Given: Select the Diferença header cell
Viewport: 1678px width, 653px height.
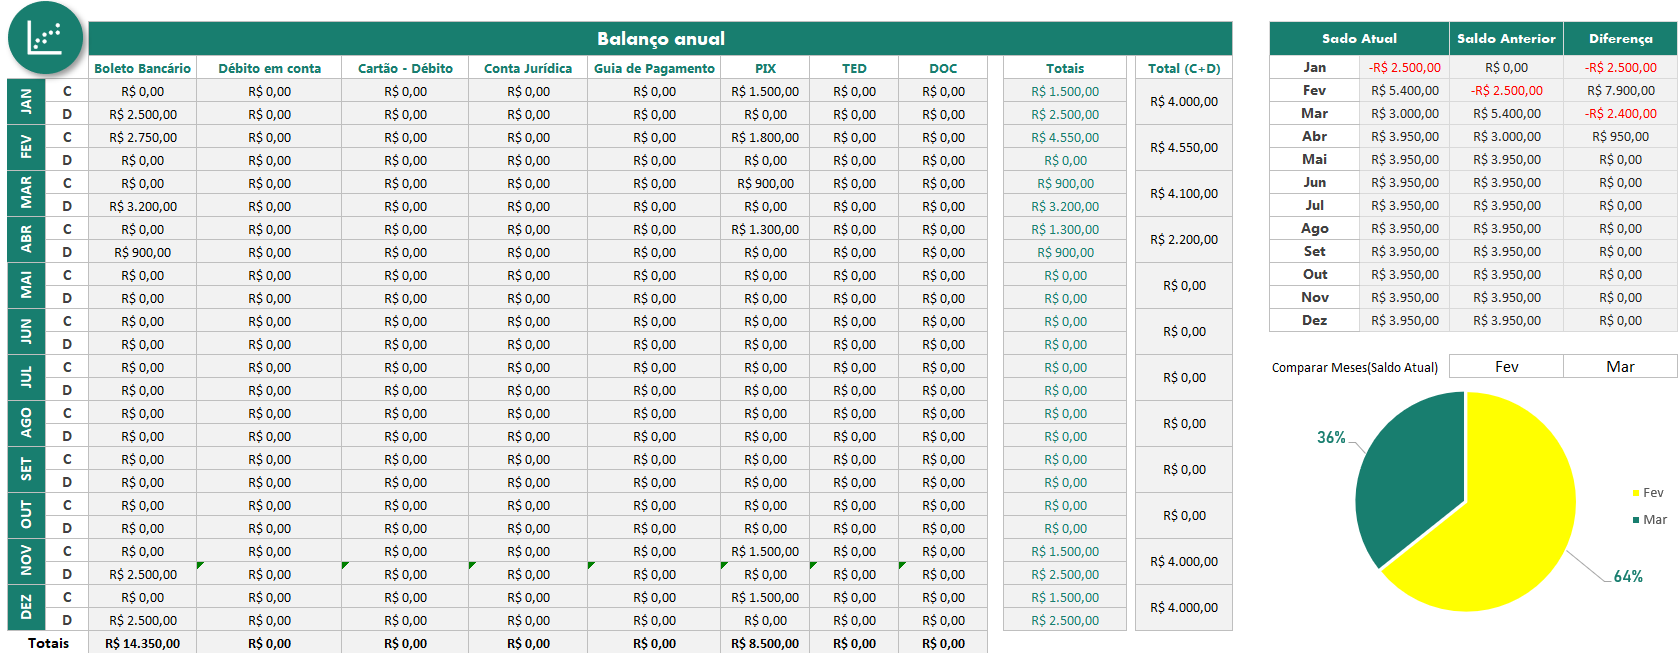Looking at the screenshot, I should tap(1620, 39).
